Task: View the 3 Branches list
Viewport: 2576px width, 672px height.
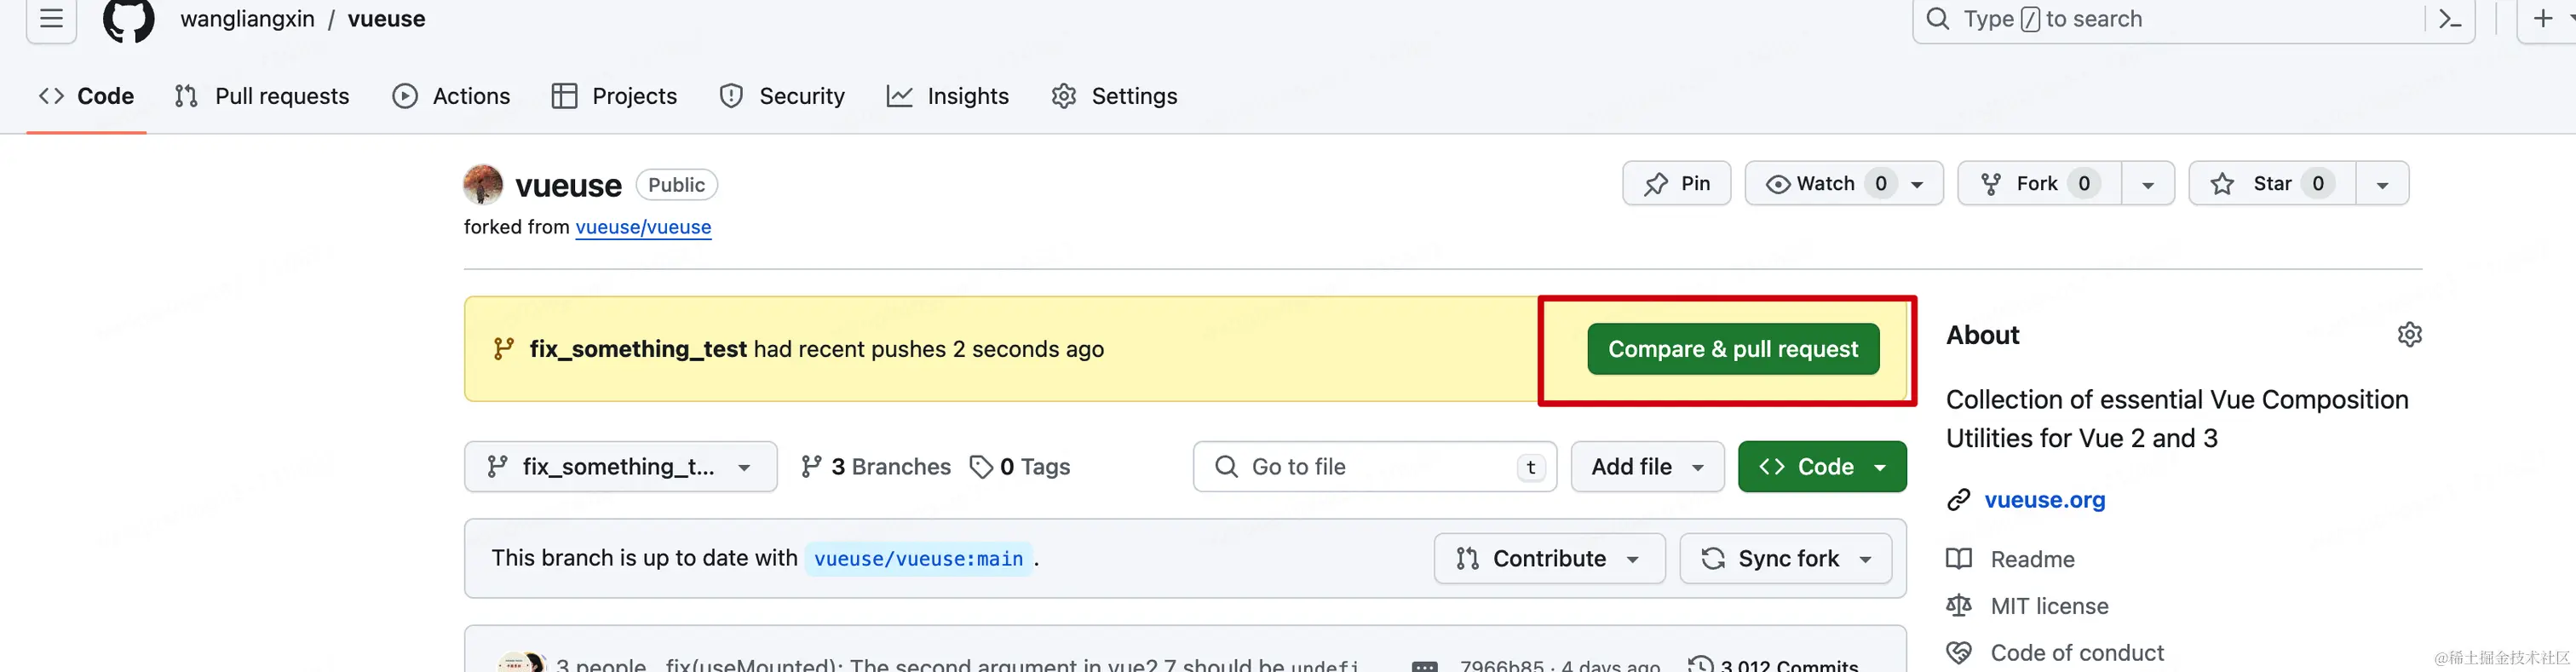Action: [876, 467]
